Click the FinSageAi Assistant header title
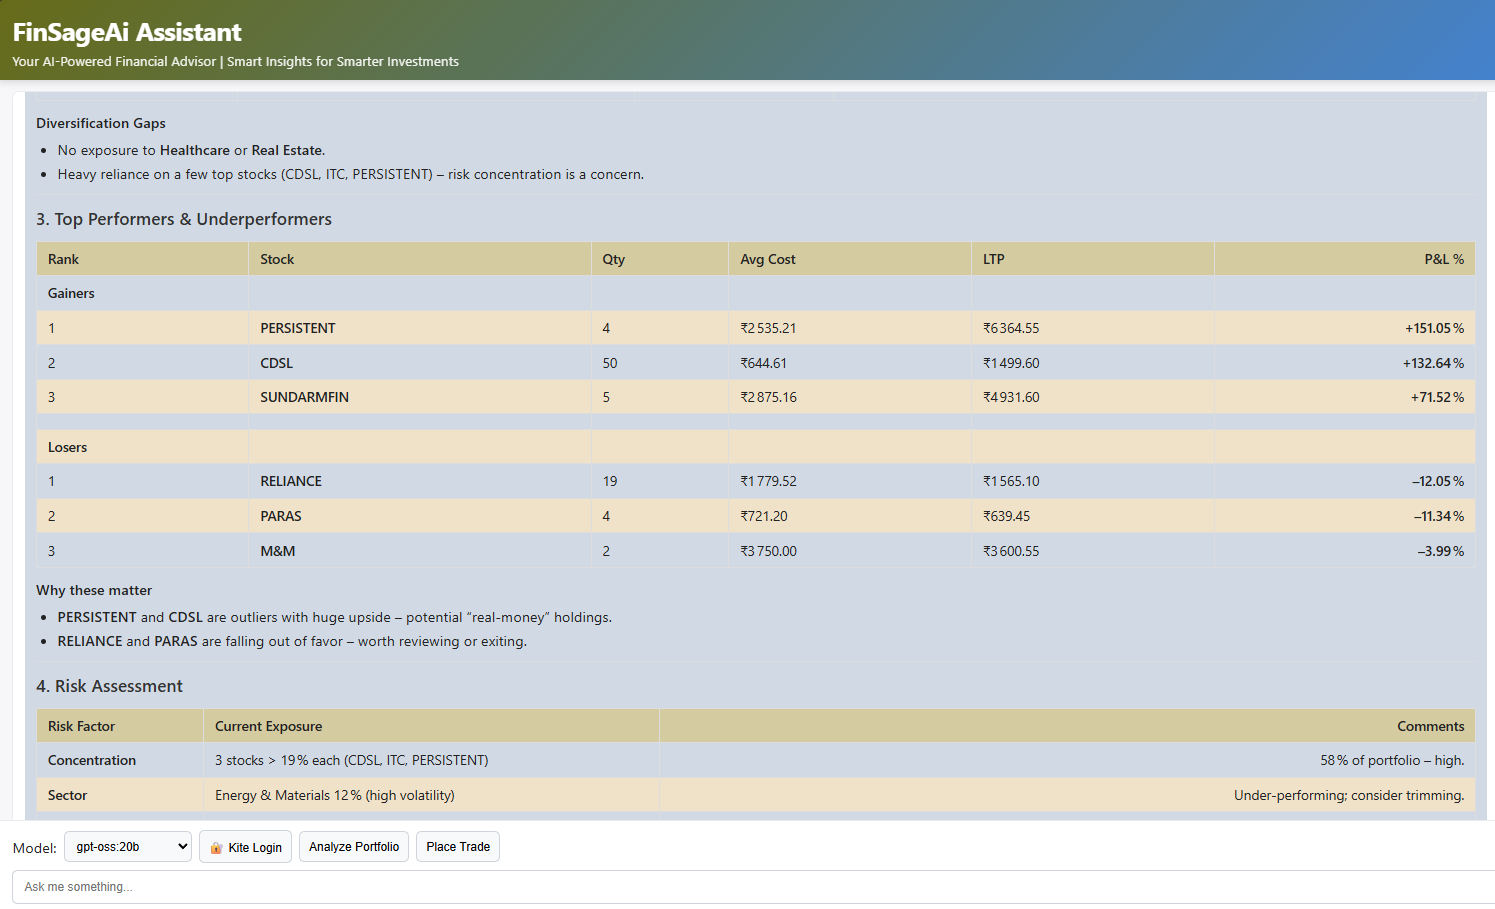The width and height of the screenshot is (1495, 909). (125, 32)
